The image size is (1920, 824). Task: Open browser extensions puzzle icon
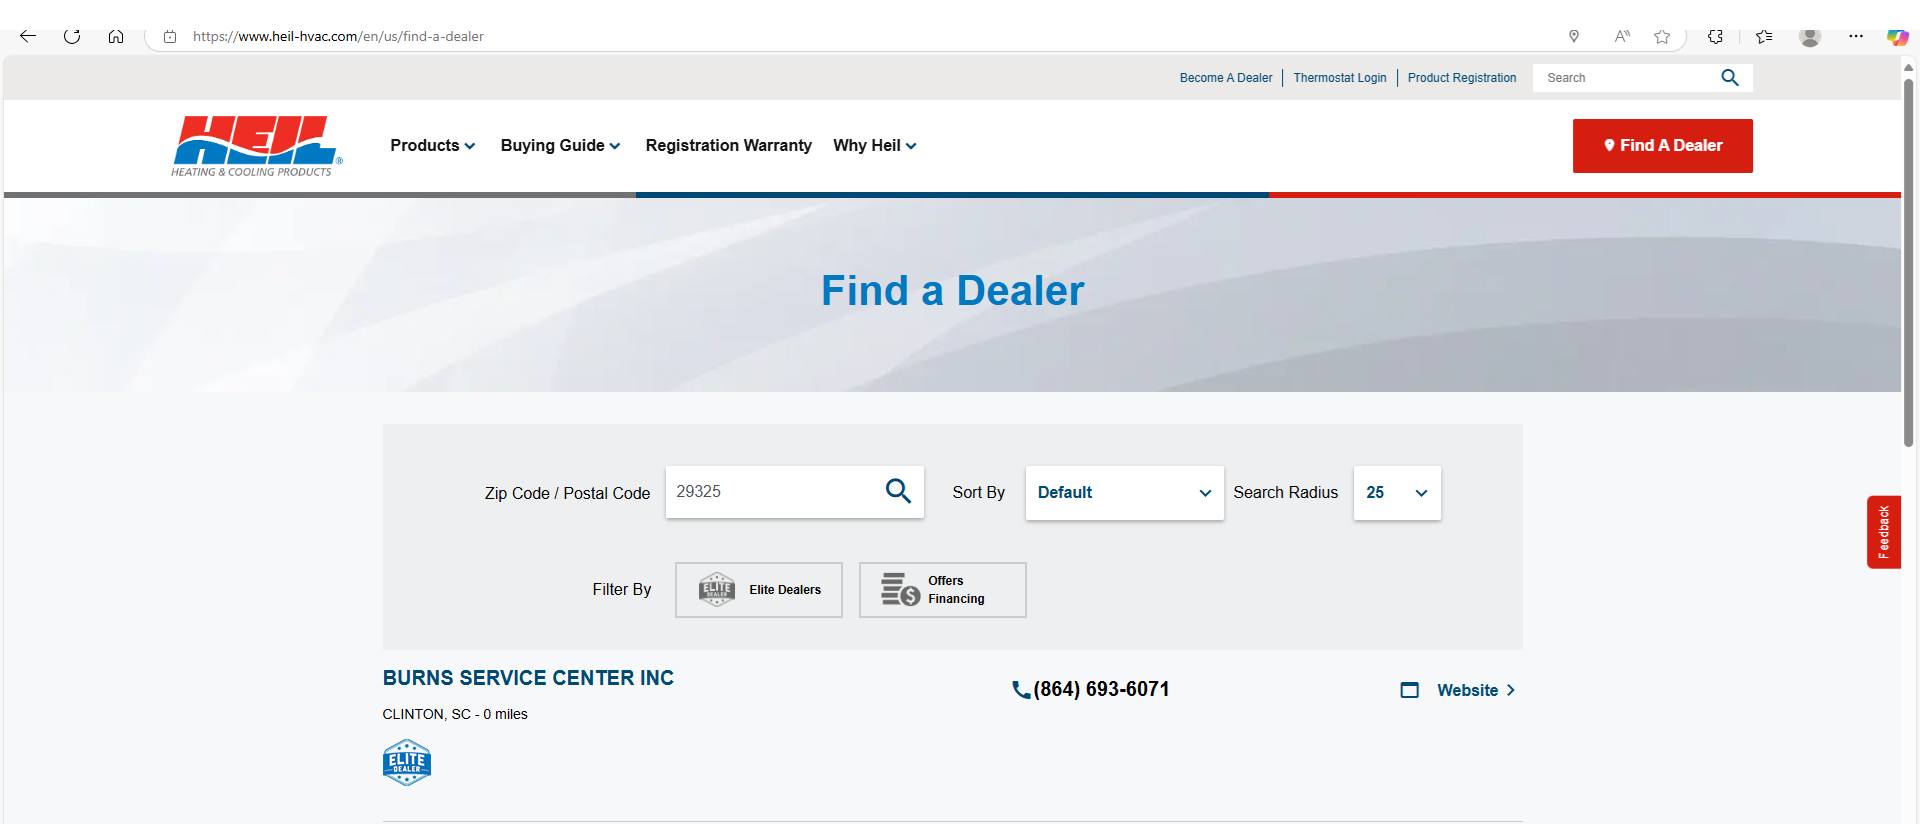click(x=1716, y=37)
